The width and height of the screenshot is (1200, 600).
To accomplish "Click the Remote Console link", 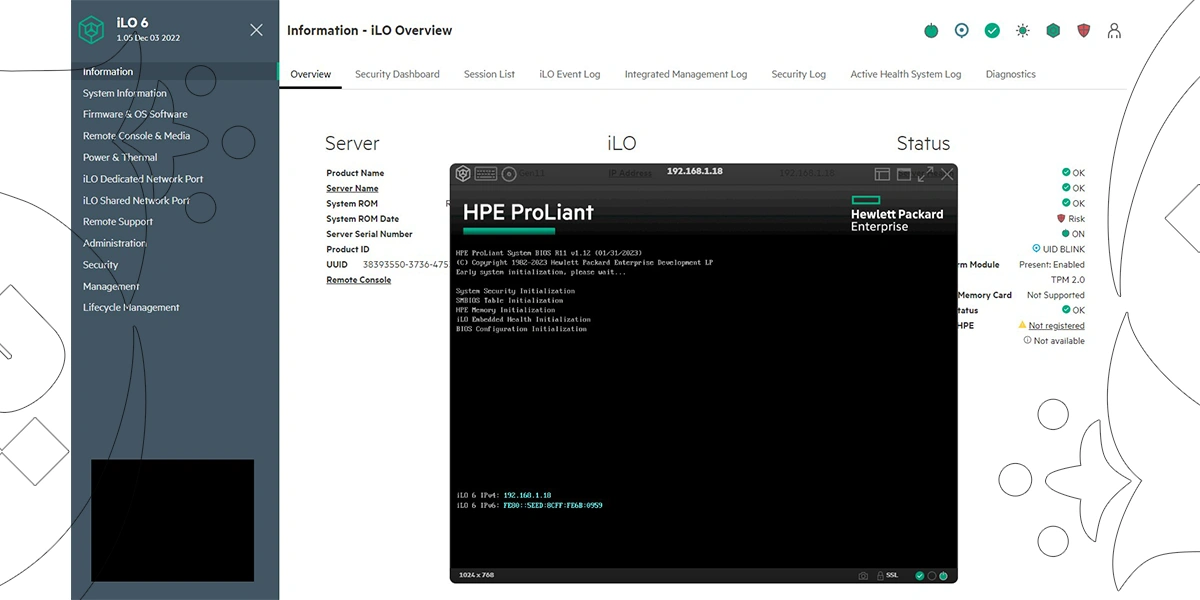I will click(x=358, y=280).
